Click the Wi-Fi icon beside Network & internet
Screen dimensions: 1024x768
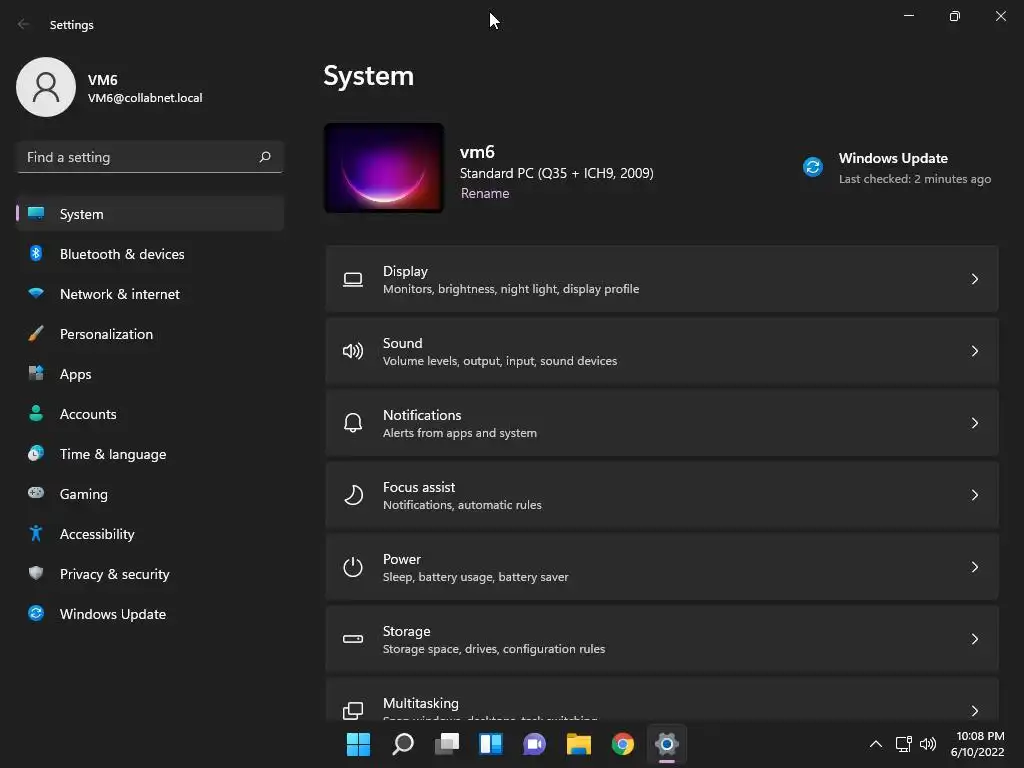click(36, 293)
